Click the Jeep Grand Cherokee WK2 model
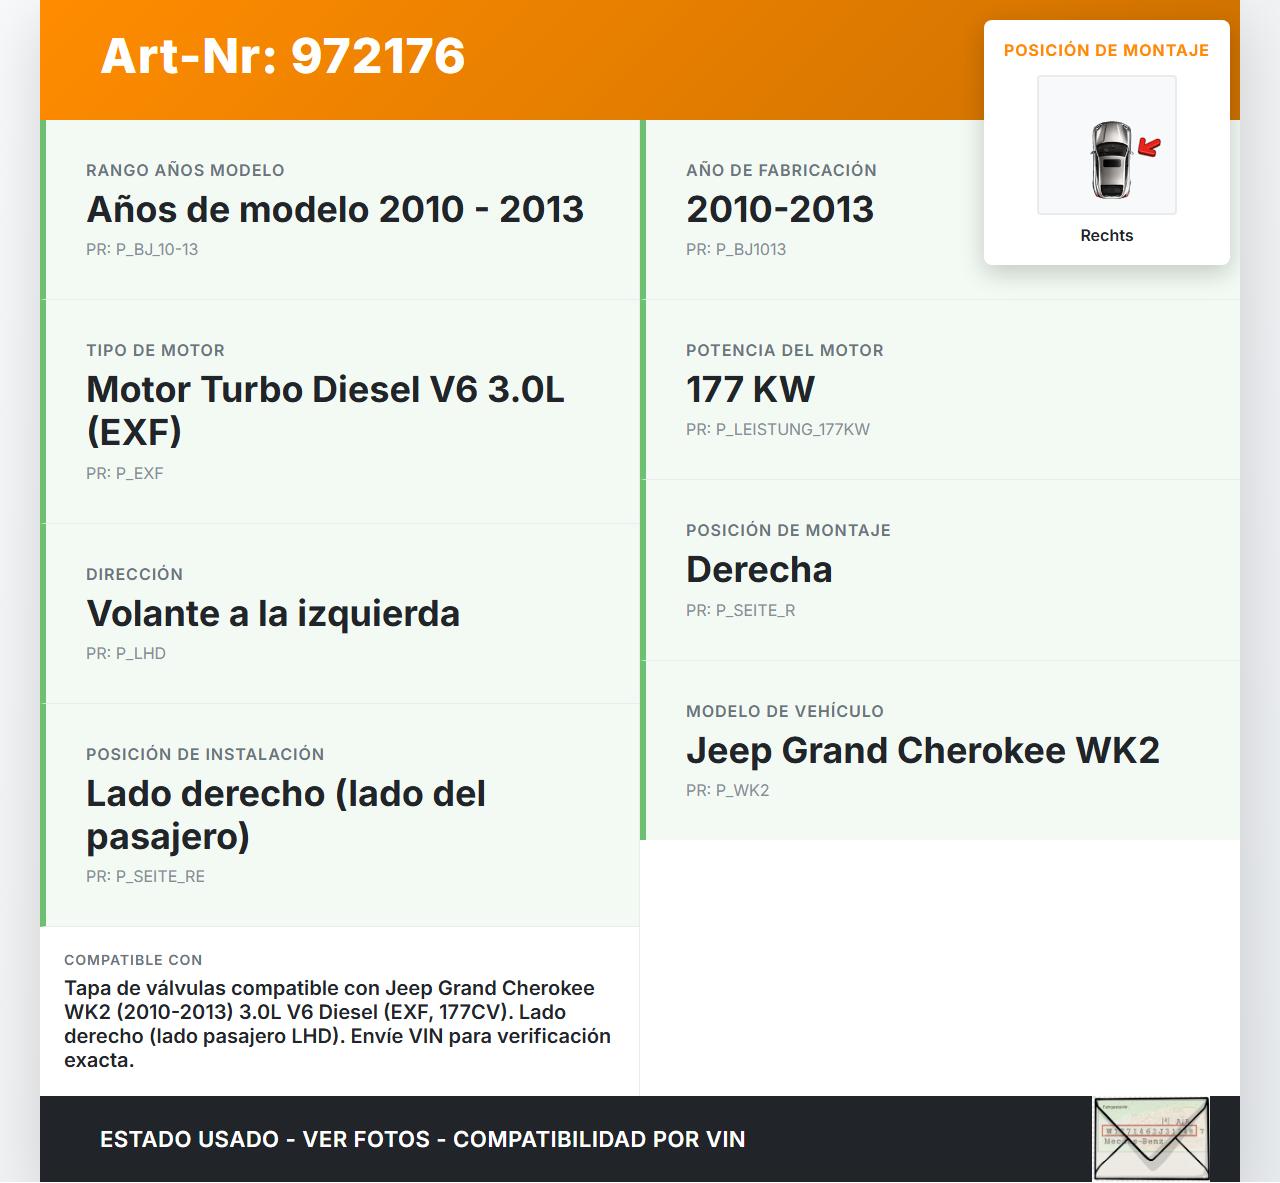Image resolution: width=1280 pixels, height=1183 pixels. tap(922, 751)
